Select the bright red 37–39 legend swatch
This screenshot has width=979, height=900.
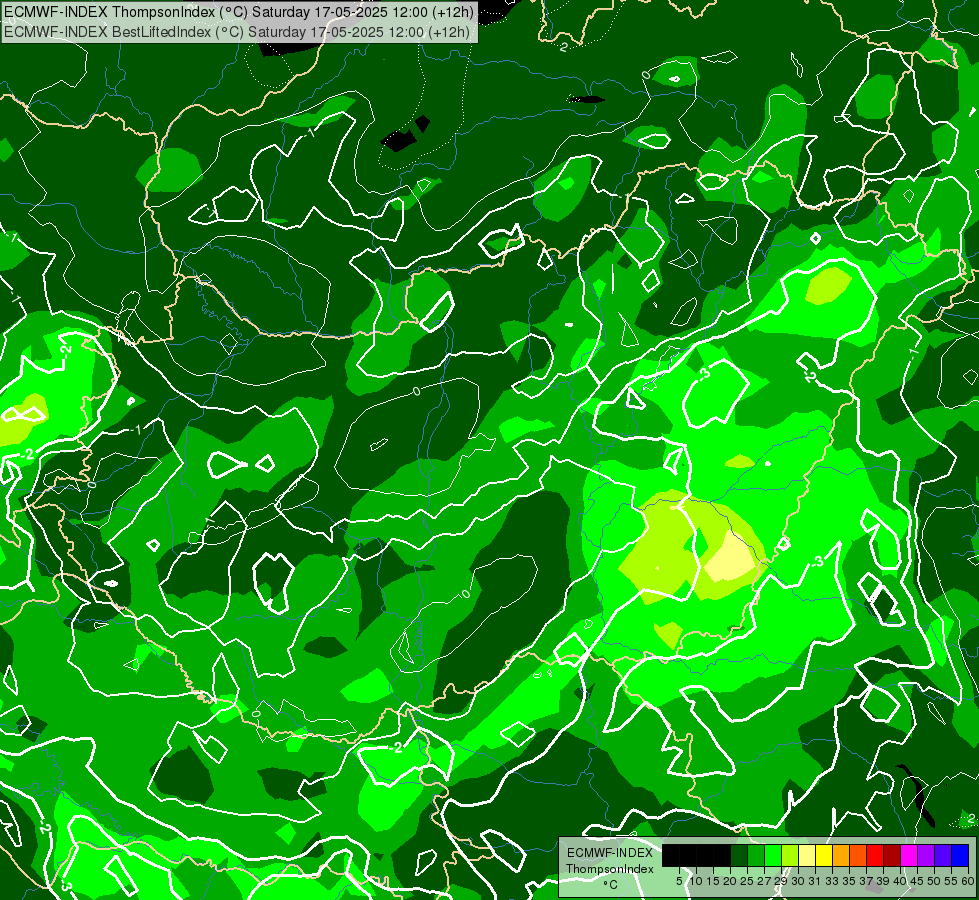coord(875,856)
